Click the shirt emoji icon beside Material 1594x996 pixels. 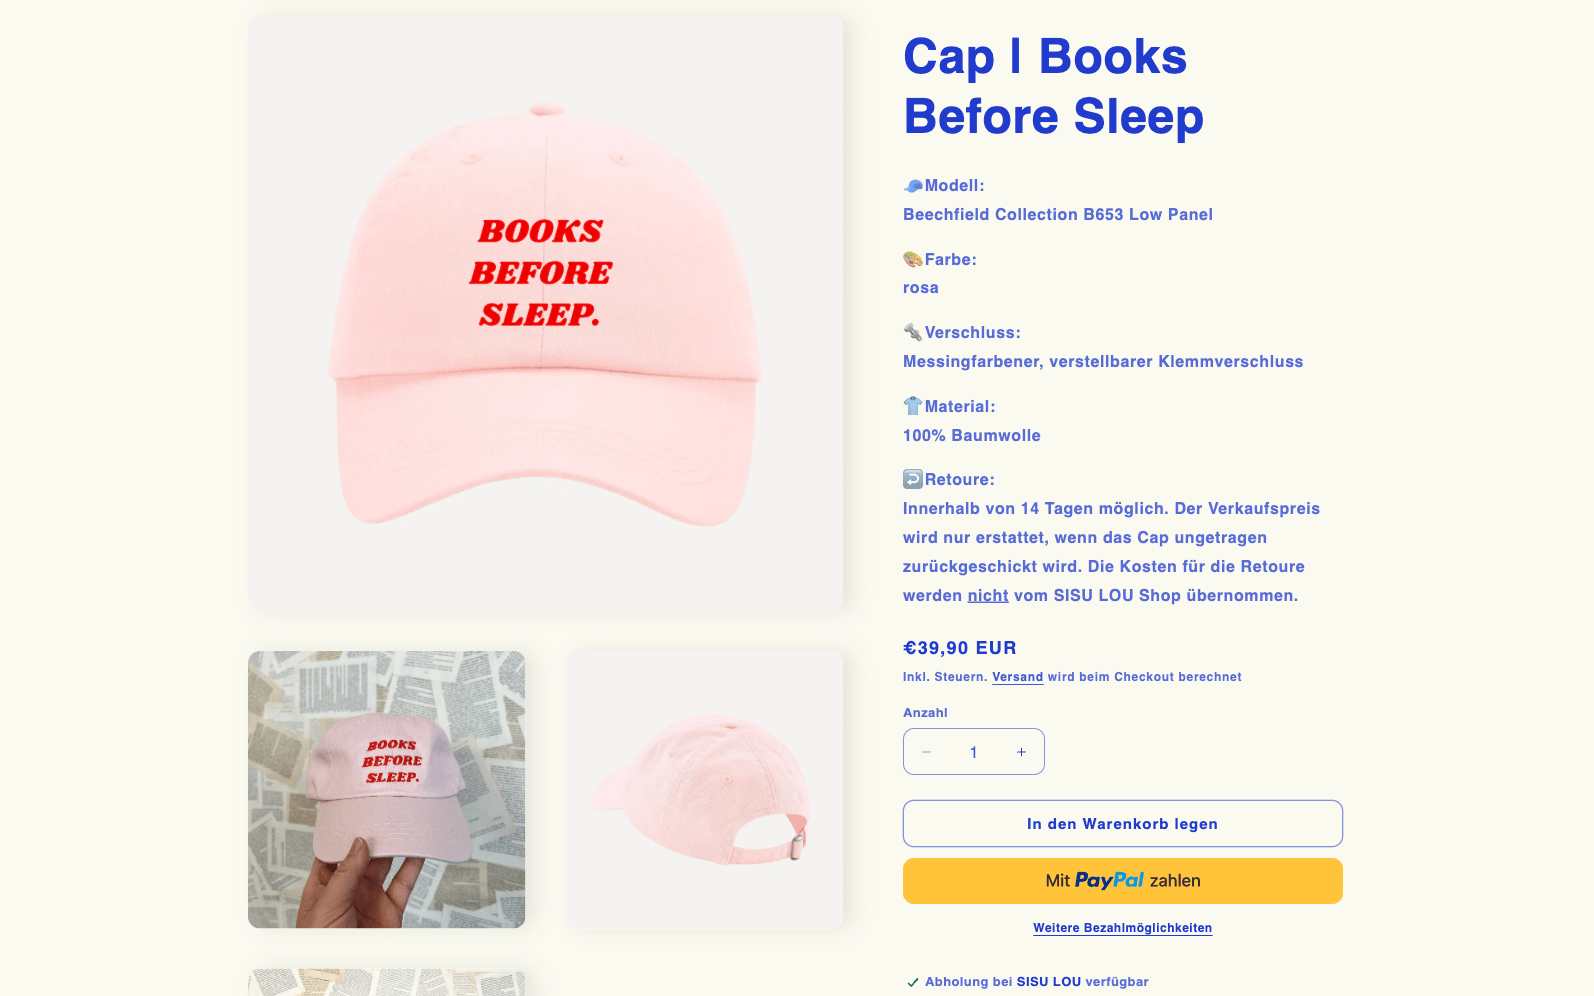[913, 406]
